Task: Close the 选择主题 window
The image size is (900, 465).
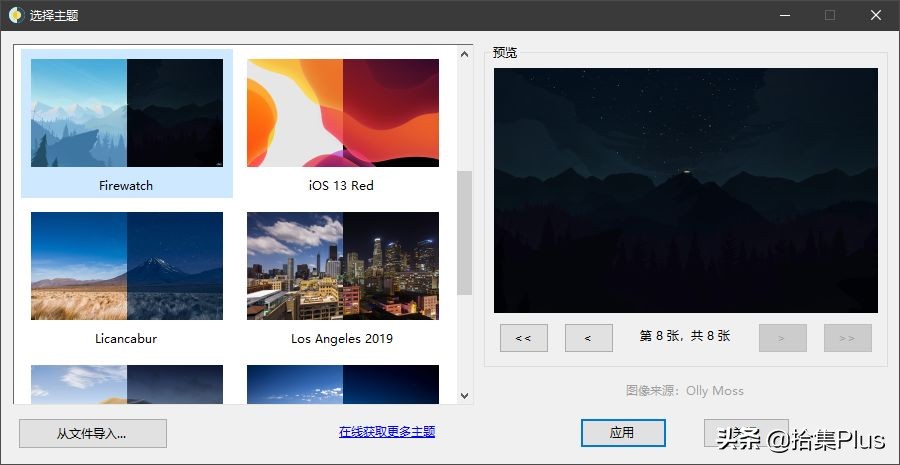Action: [876, 16]
